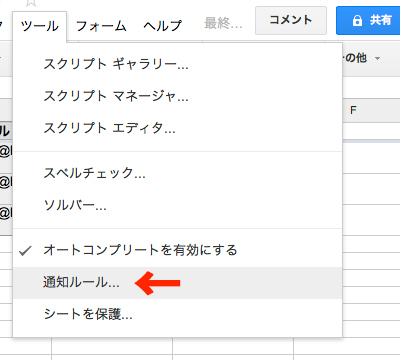Open the ツール menu

pos(40,26)
